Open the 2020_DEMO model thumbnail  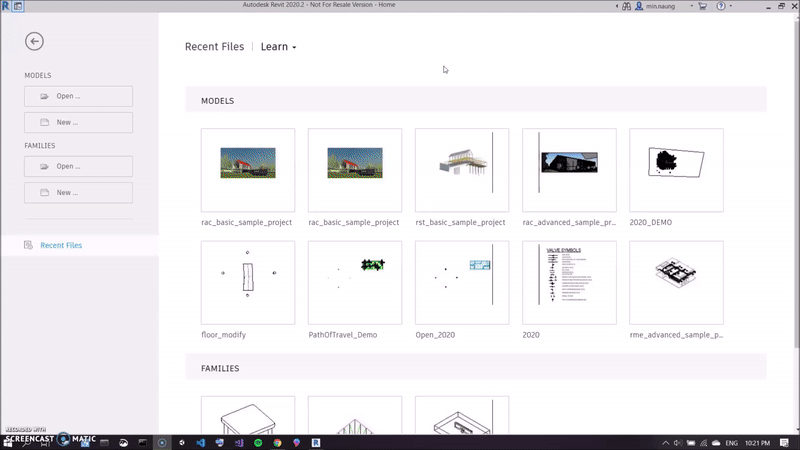(676, 170)
